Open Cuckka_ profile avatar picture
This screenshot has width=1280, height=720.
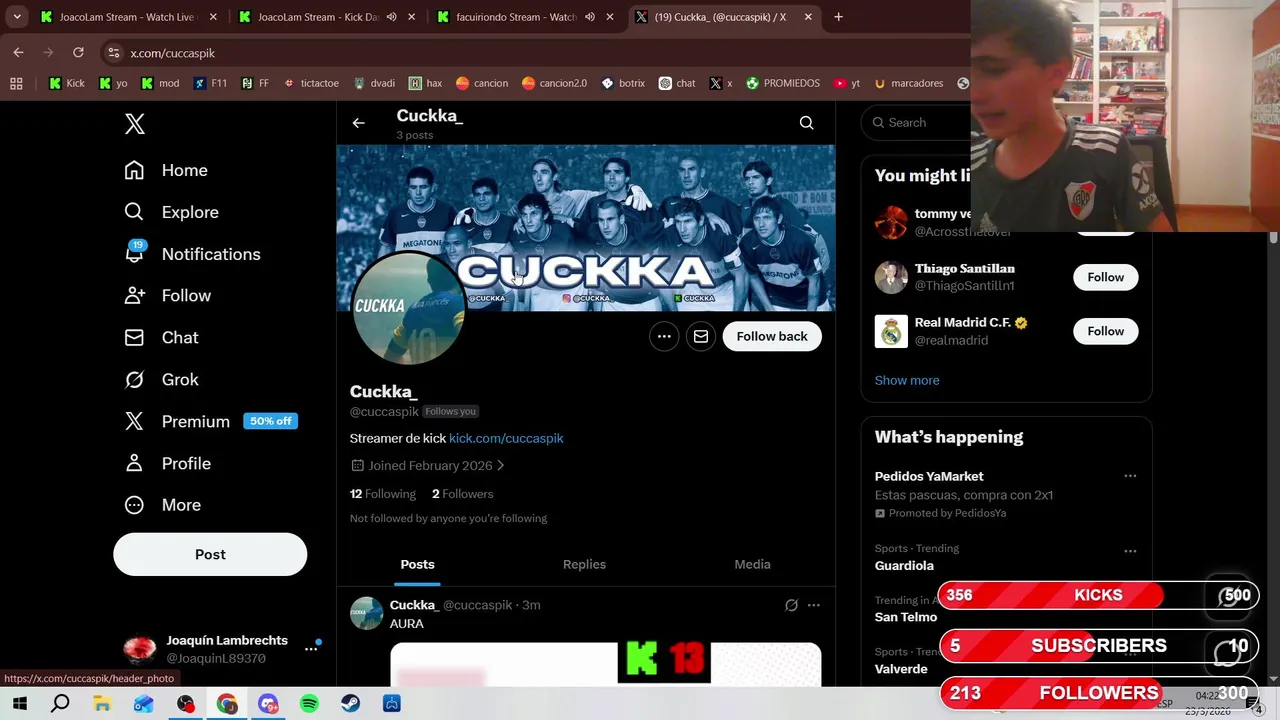408,308
